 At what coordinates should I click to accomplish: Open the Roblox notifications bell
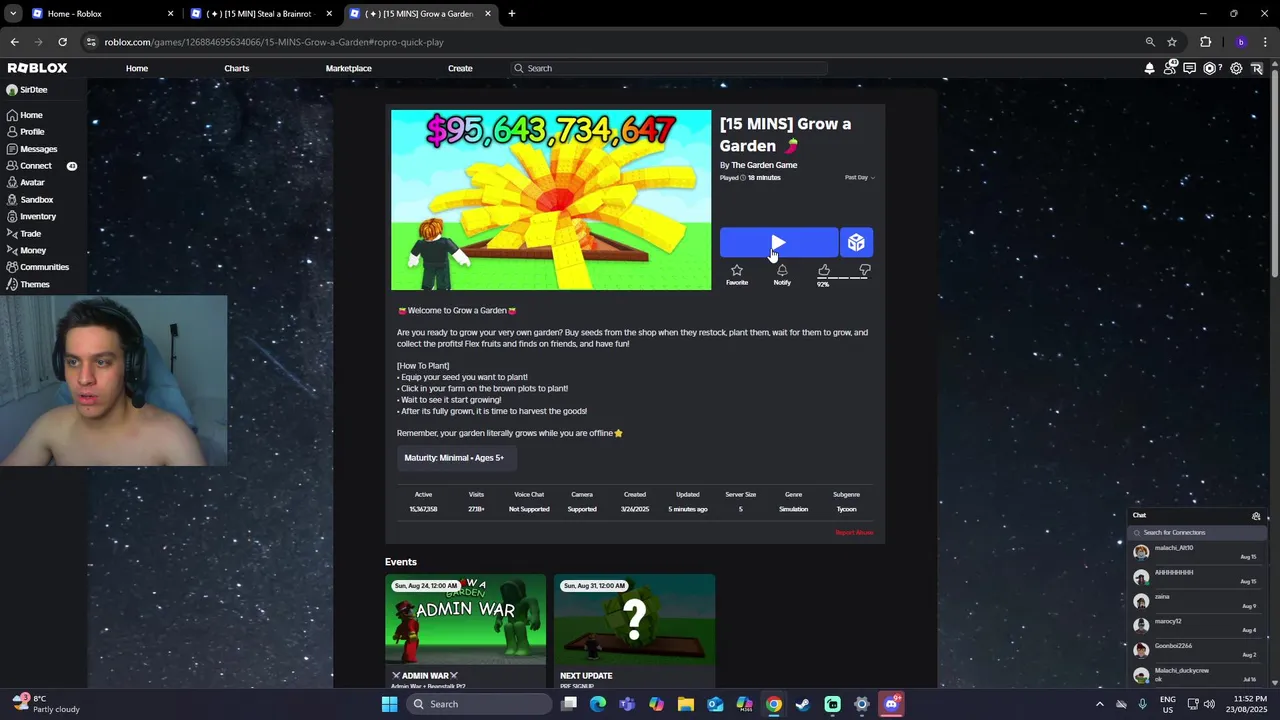(x=1150, y=68)
